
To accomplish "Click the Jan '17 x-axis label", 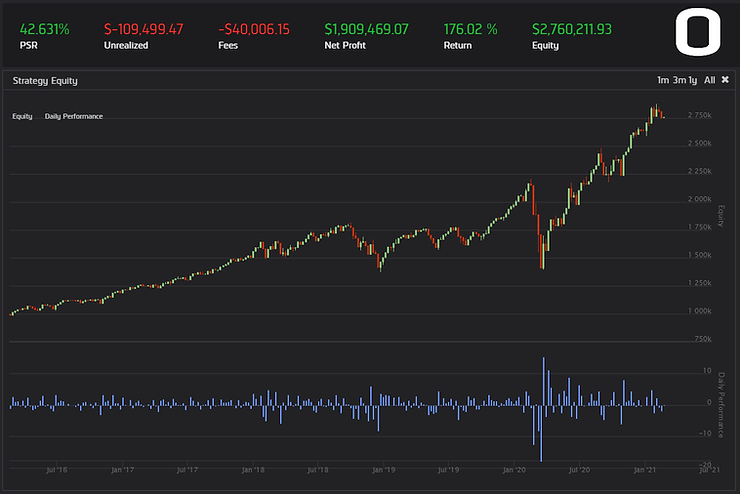I will [x=123, y=470].
